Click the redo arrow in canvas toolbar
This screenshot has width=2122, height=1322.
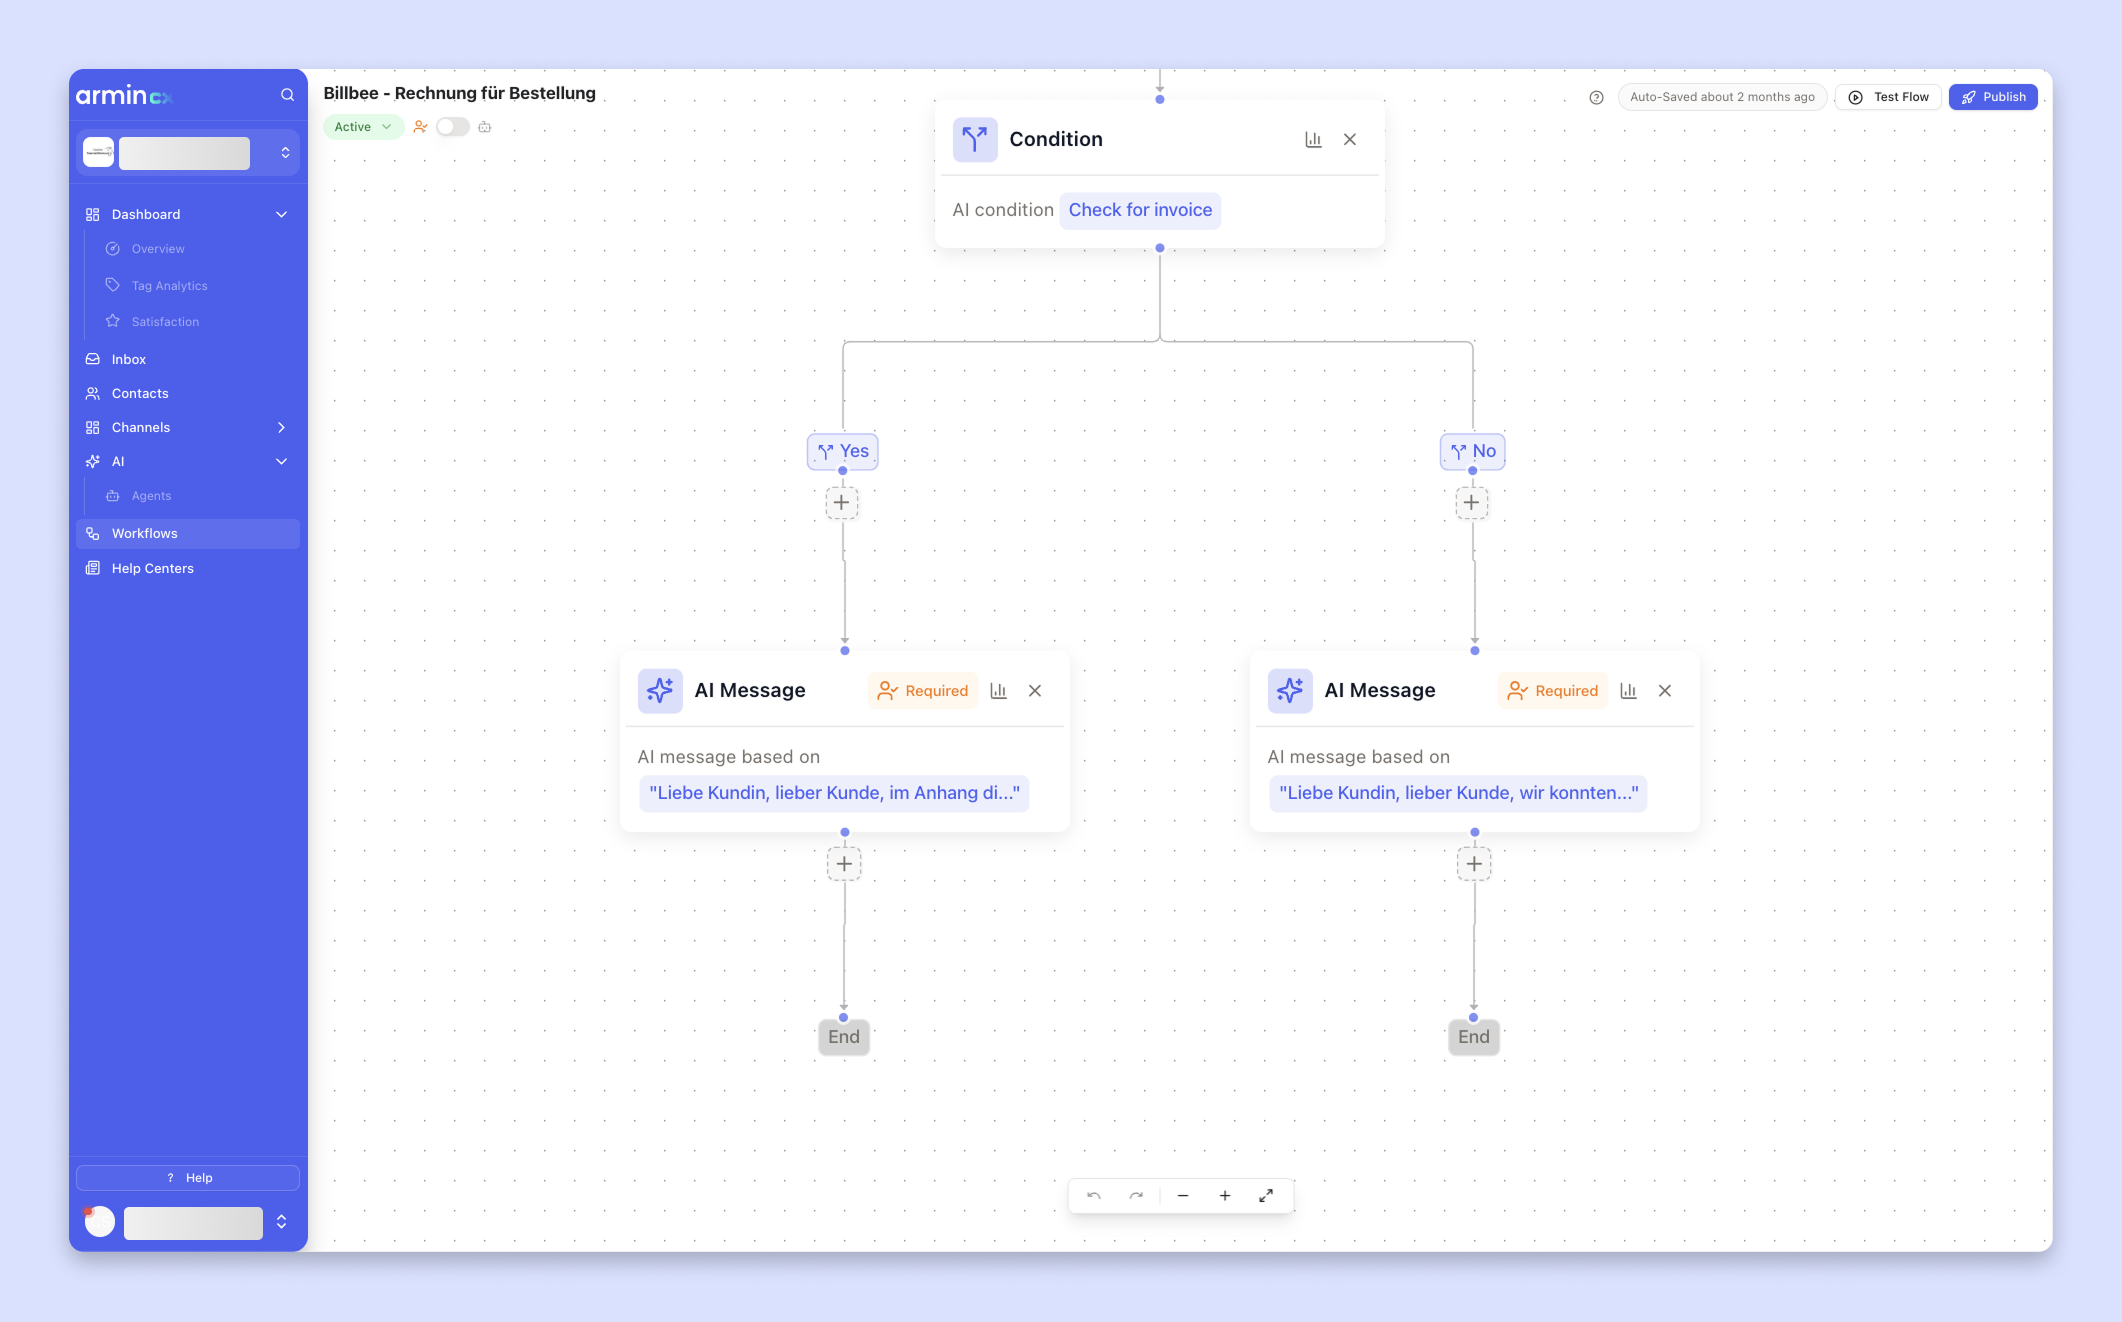[x=1136, y=1195]
